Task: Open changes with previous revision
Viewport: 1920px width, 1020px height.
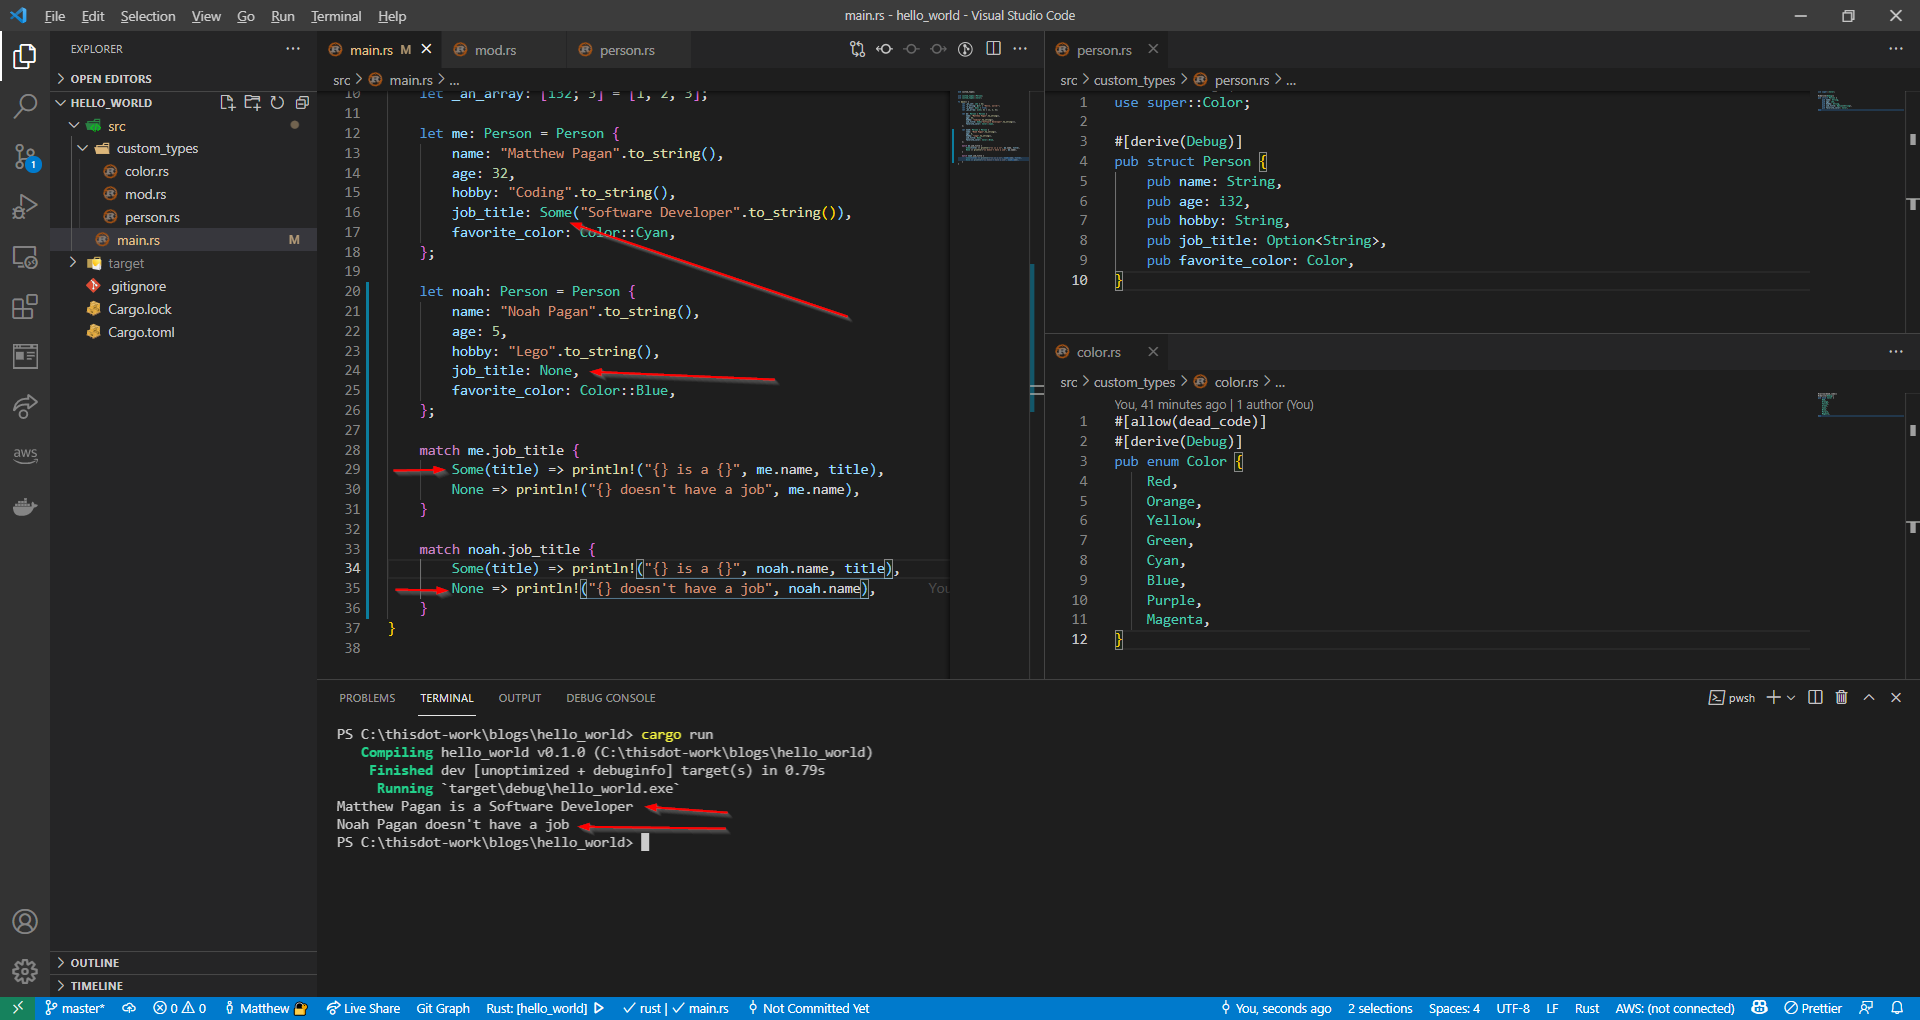Action: (x=884, y=49)
